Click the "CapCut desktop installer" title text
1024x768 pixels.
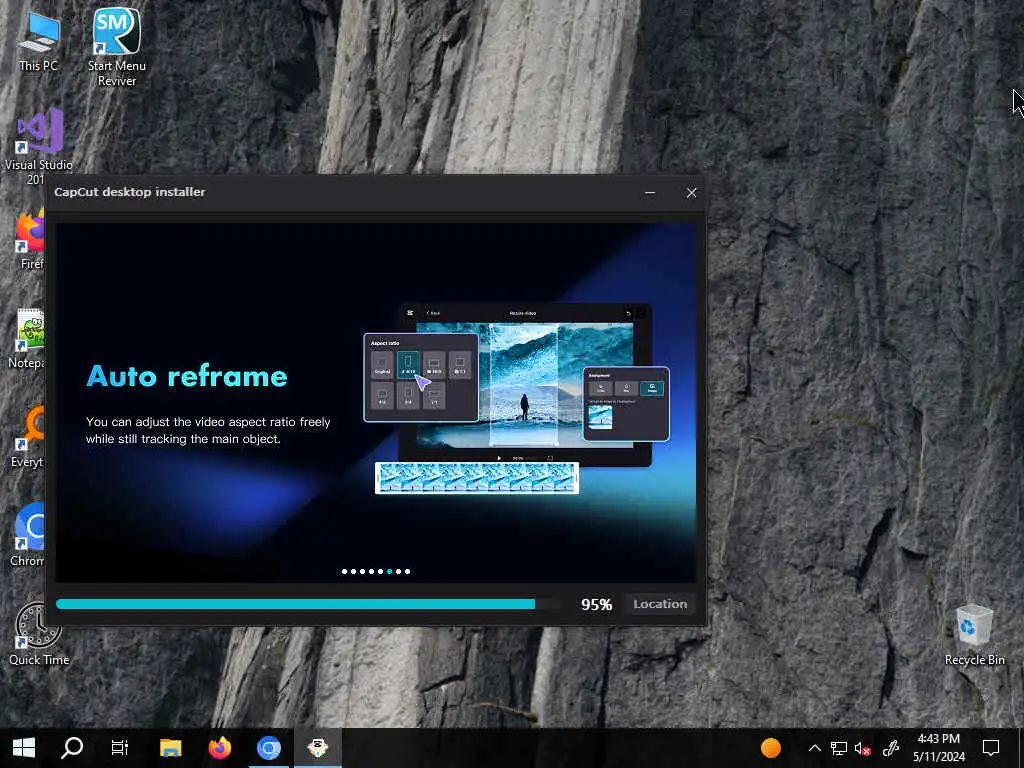(129, 192)
